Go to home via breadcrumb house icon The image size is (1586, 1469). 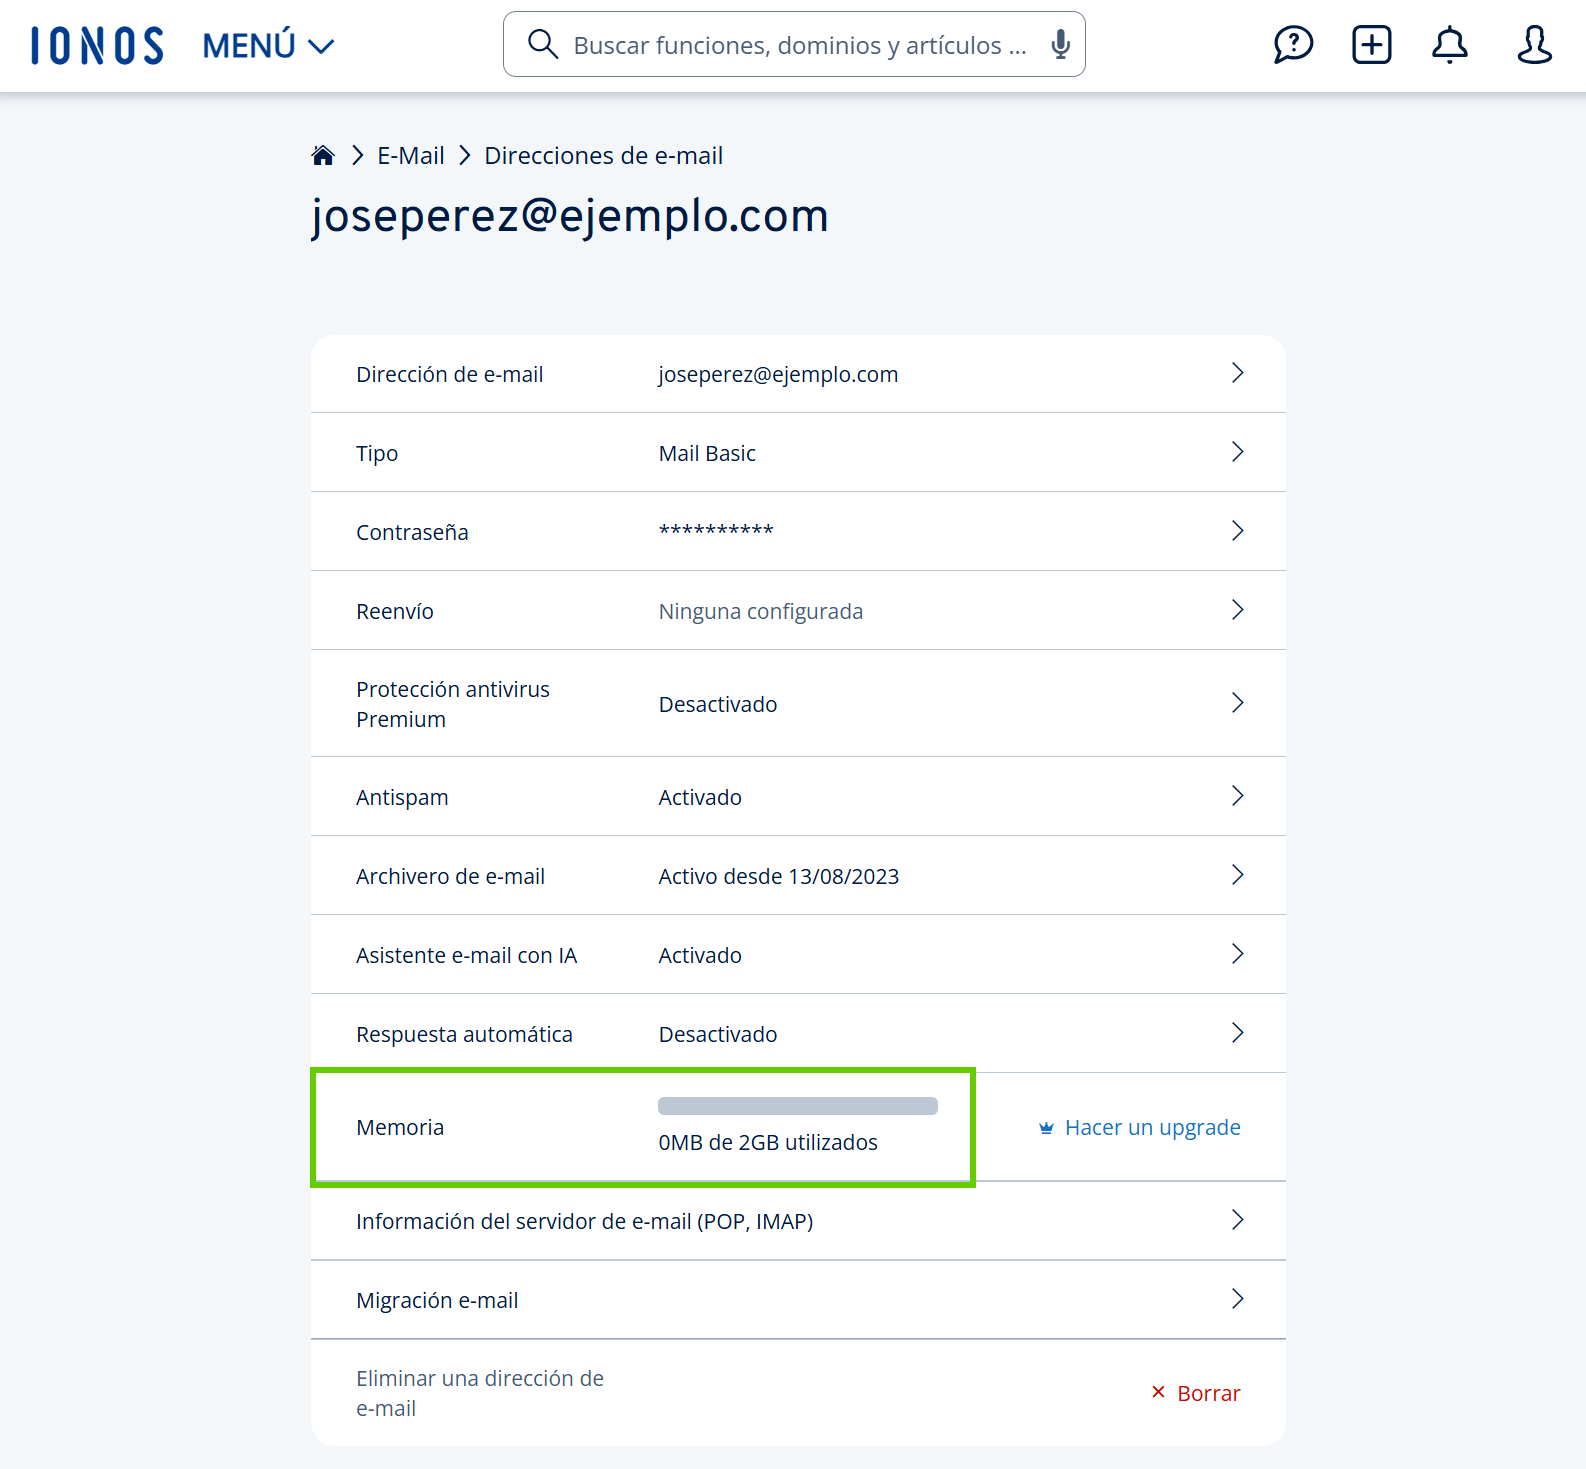coord(323,155)
